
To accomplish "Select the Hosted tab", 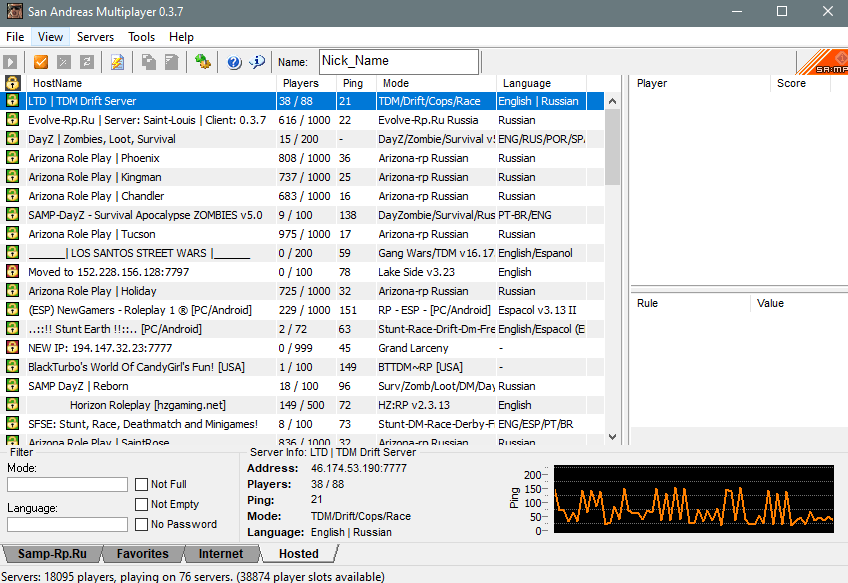I will (299, 554).
